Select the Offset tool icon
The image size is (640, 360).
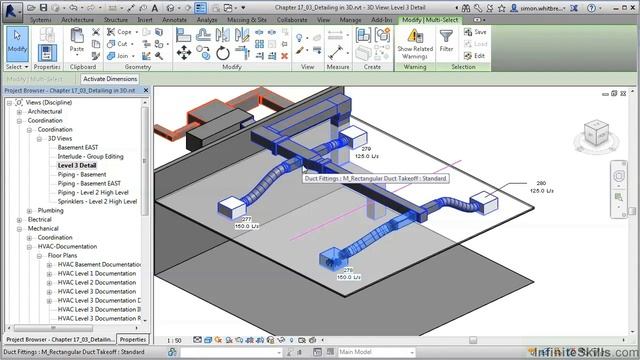[203, 35]
